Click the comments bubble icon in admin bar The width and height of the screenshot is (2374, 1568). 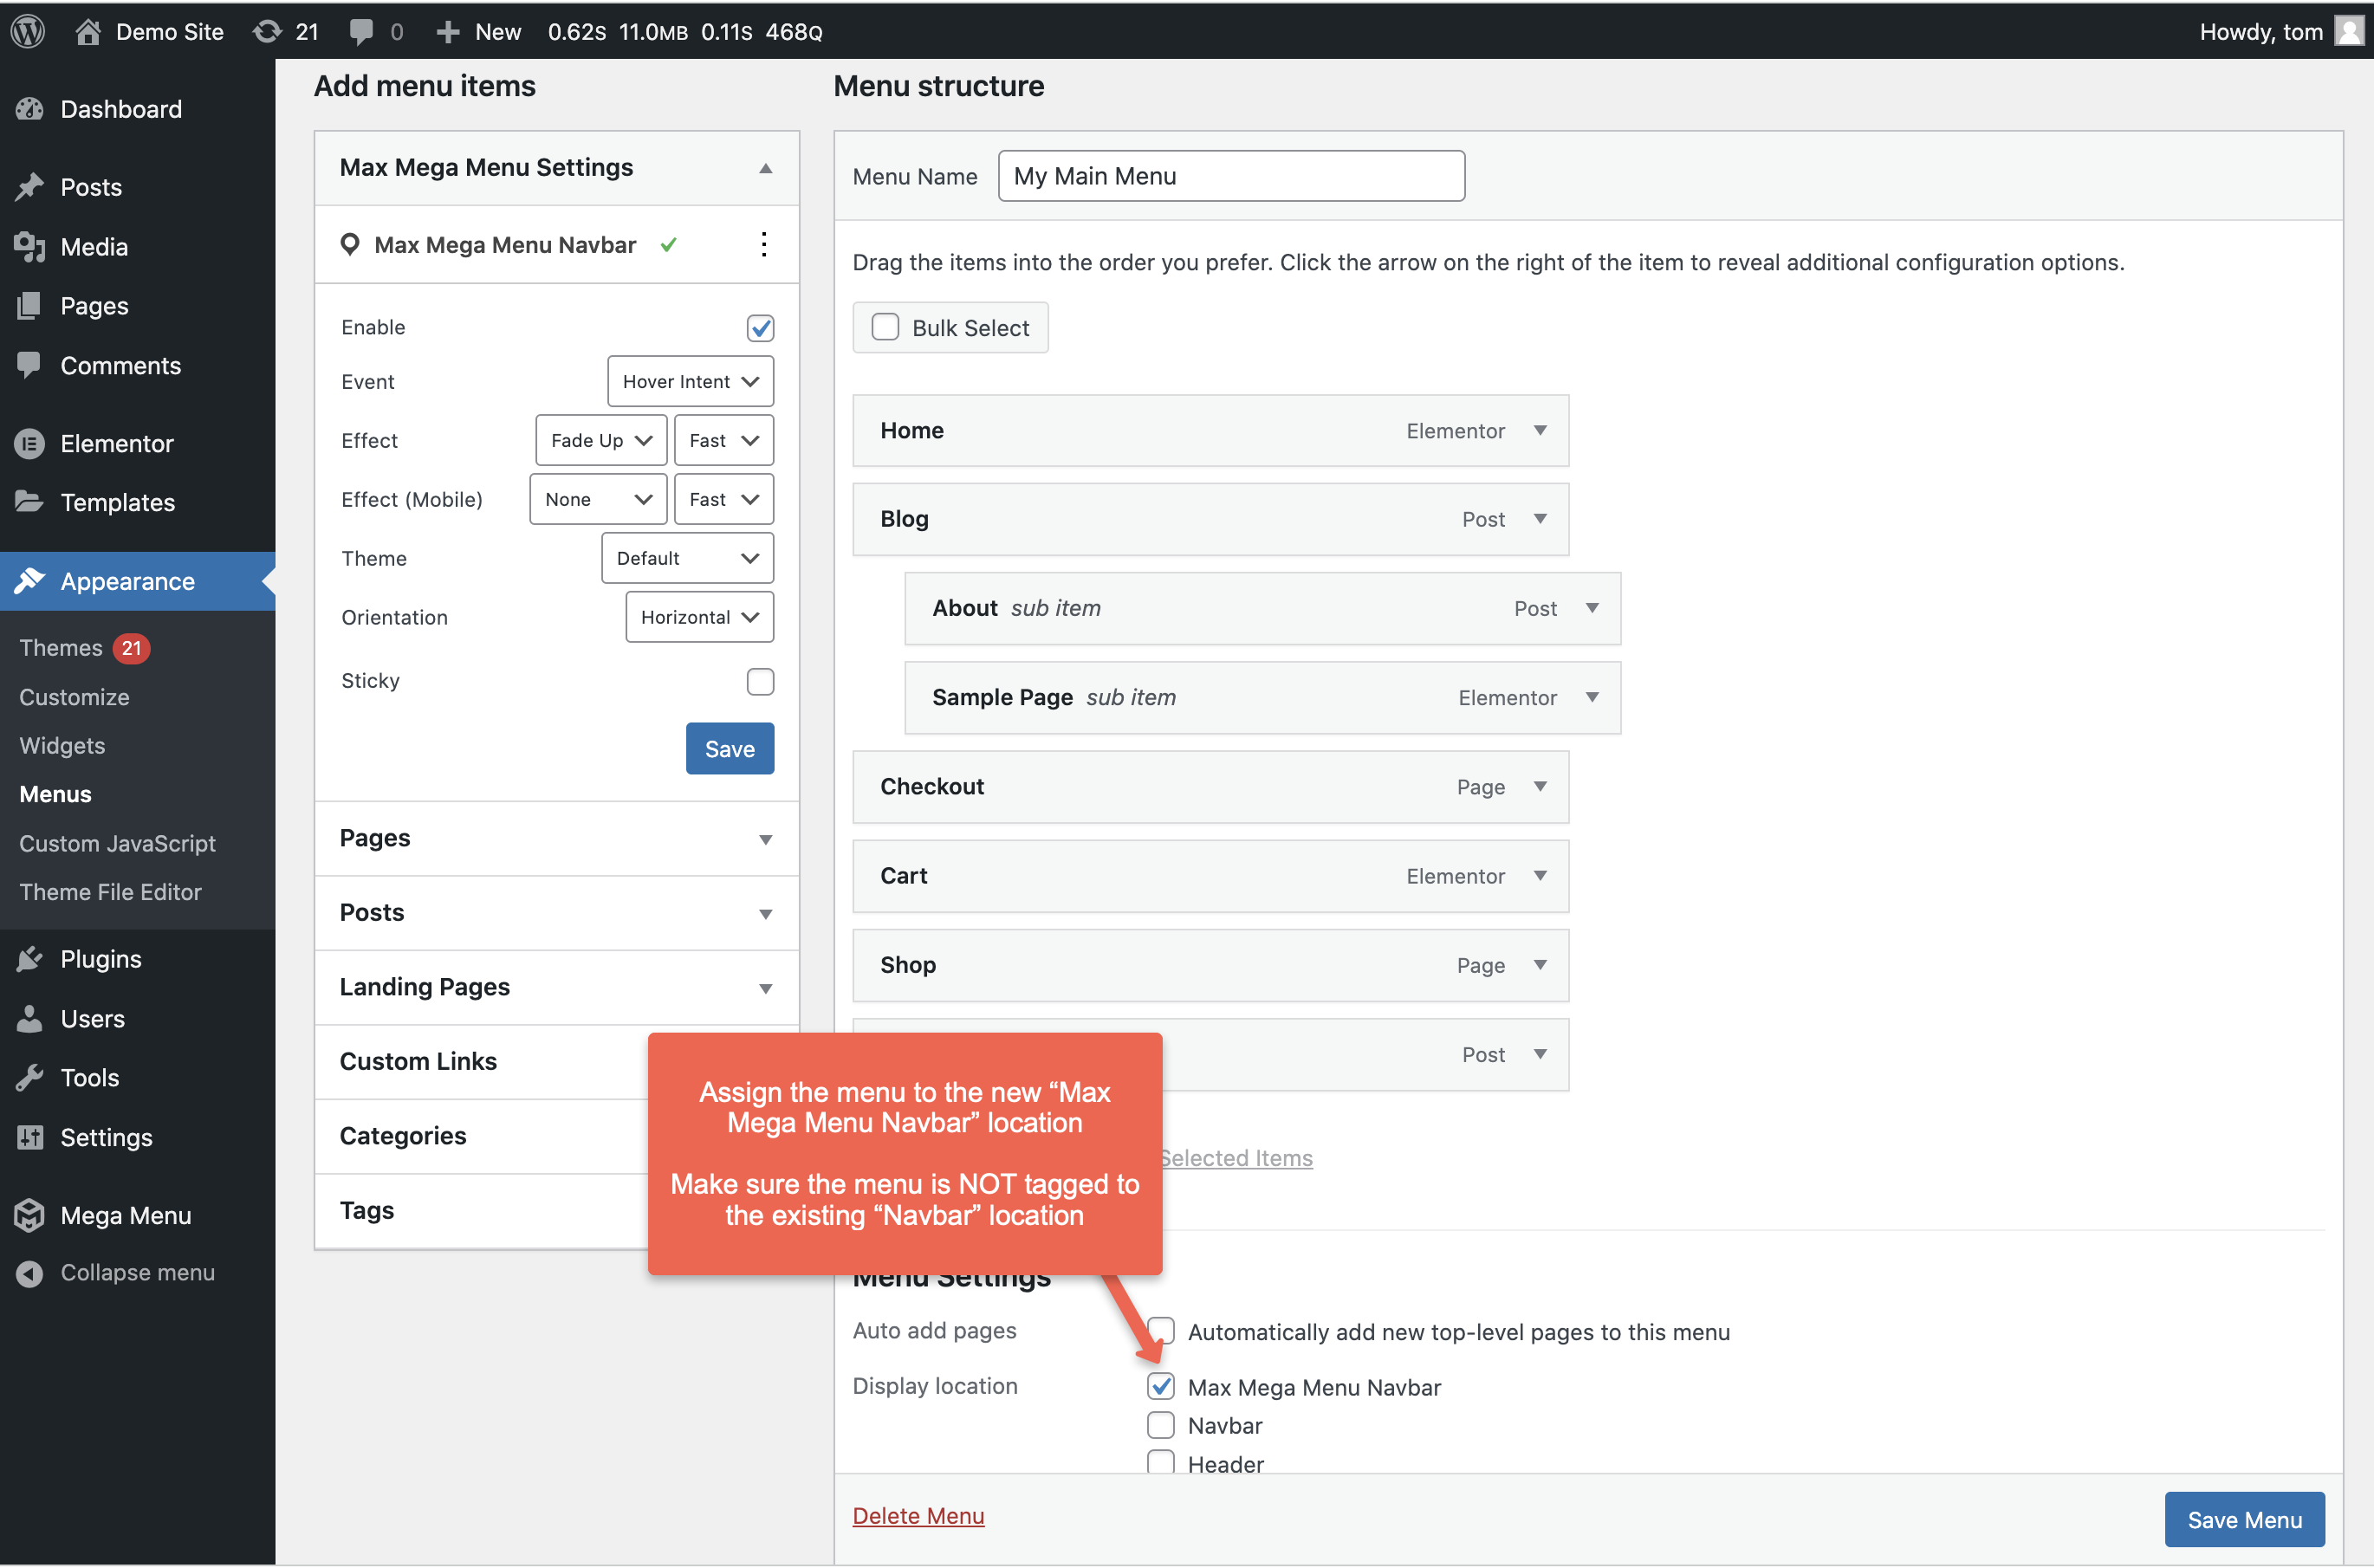(361, 31)
